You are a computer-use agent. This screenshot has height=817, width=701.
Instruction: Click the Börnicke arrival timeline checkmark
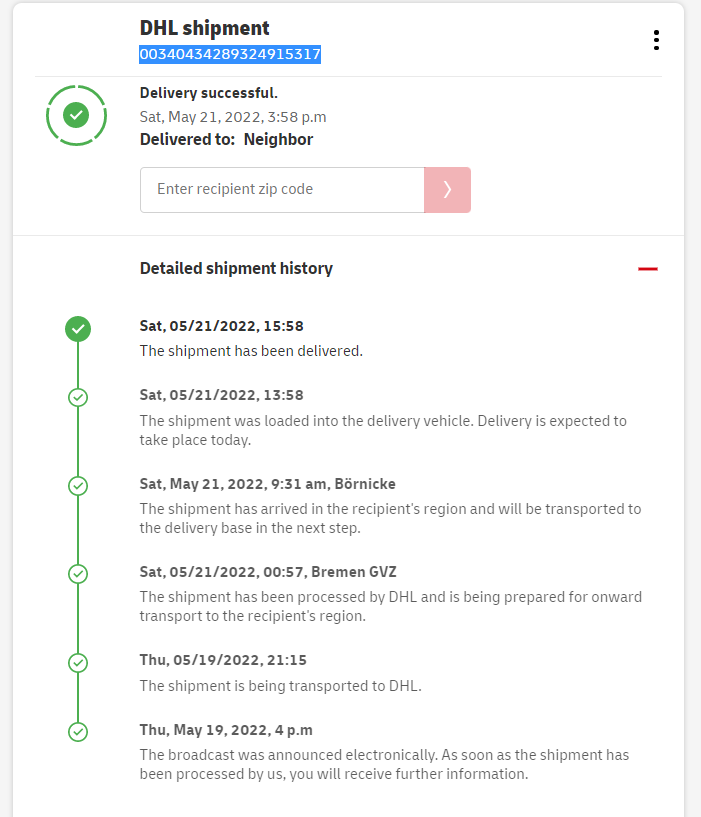[x=78, y=486]
